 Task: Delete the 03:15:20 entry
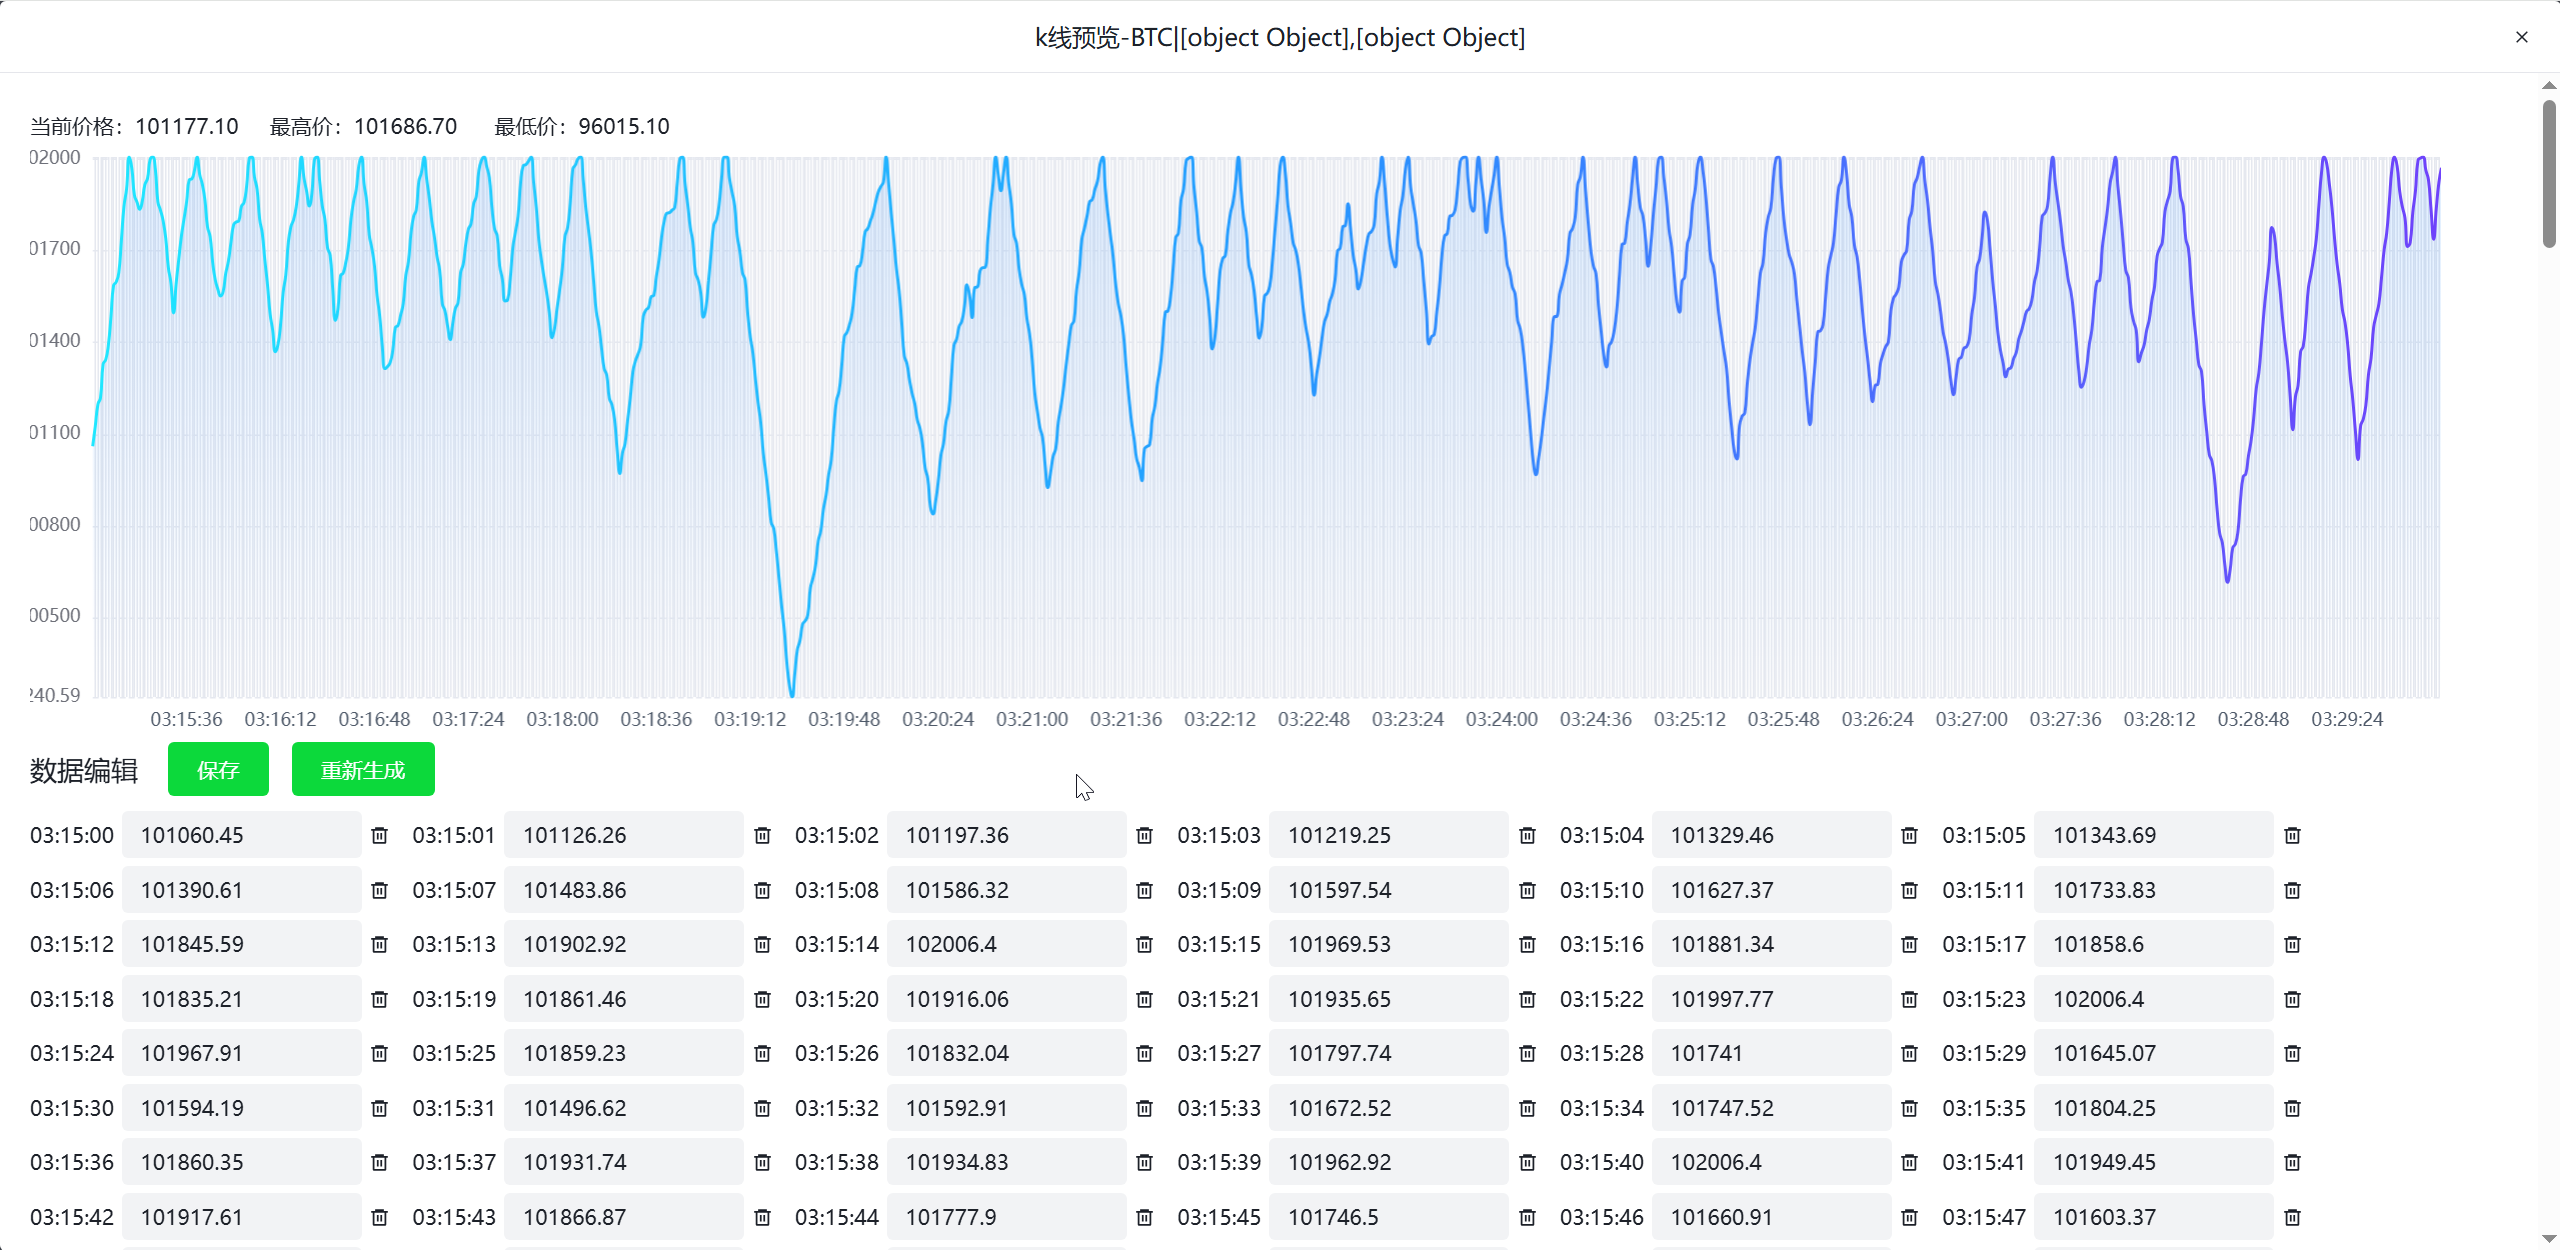tap(1144, 999)
